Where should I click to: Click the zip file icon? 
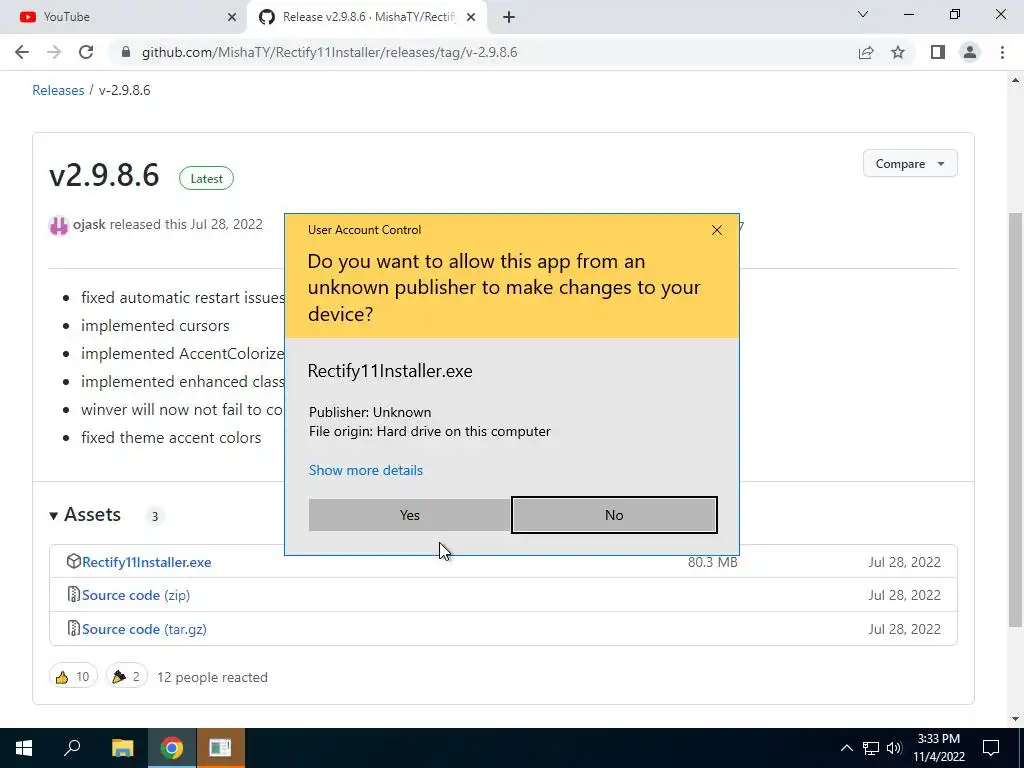(74, 594)
